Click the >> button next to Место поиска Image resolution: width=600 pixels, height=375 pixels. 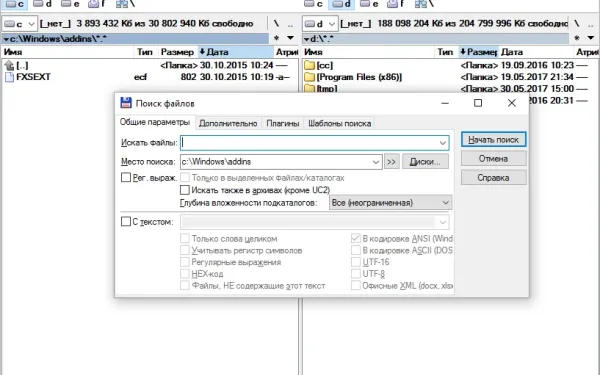coord(391,162)
